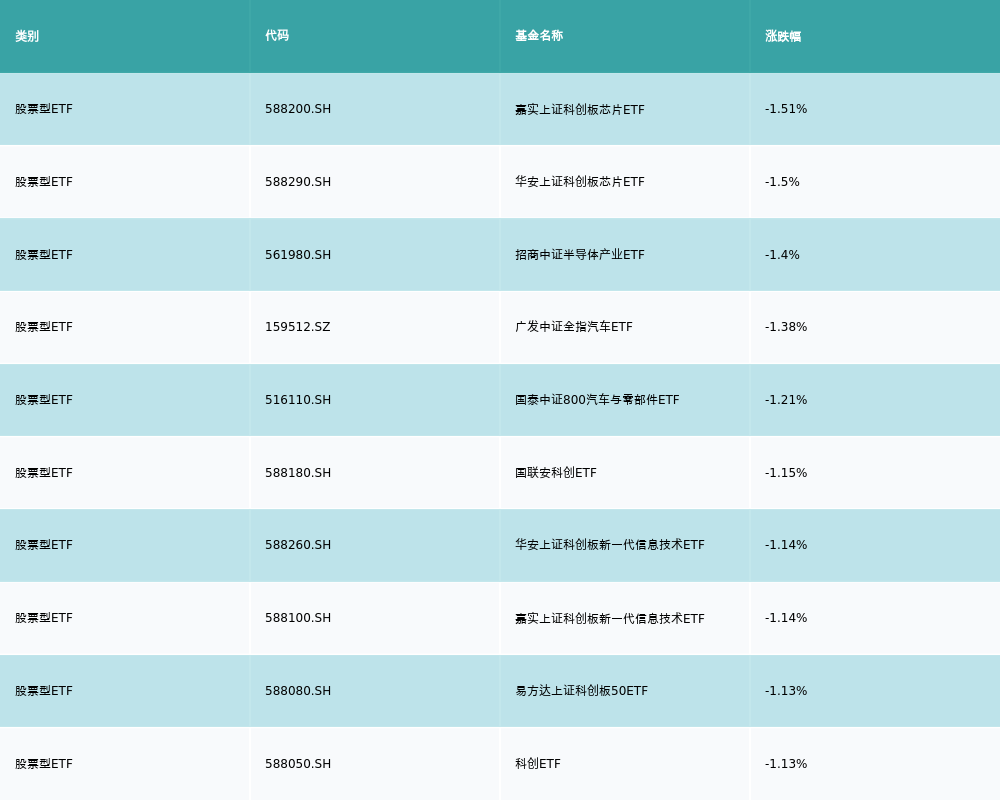Click the -1.38% change value
This screenshot has width=1000, height=800.
click(786, 327)
